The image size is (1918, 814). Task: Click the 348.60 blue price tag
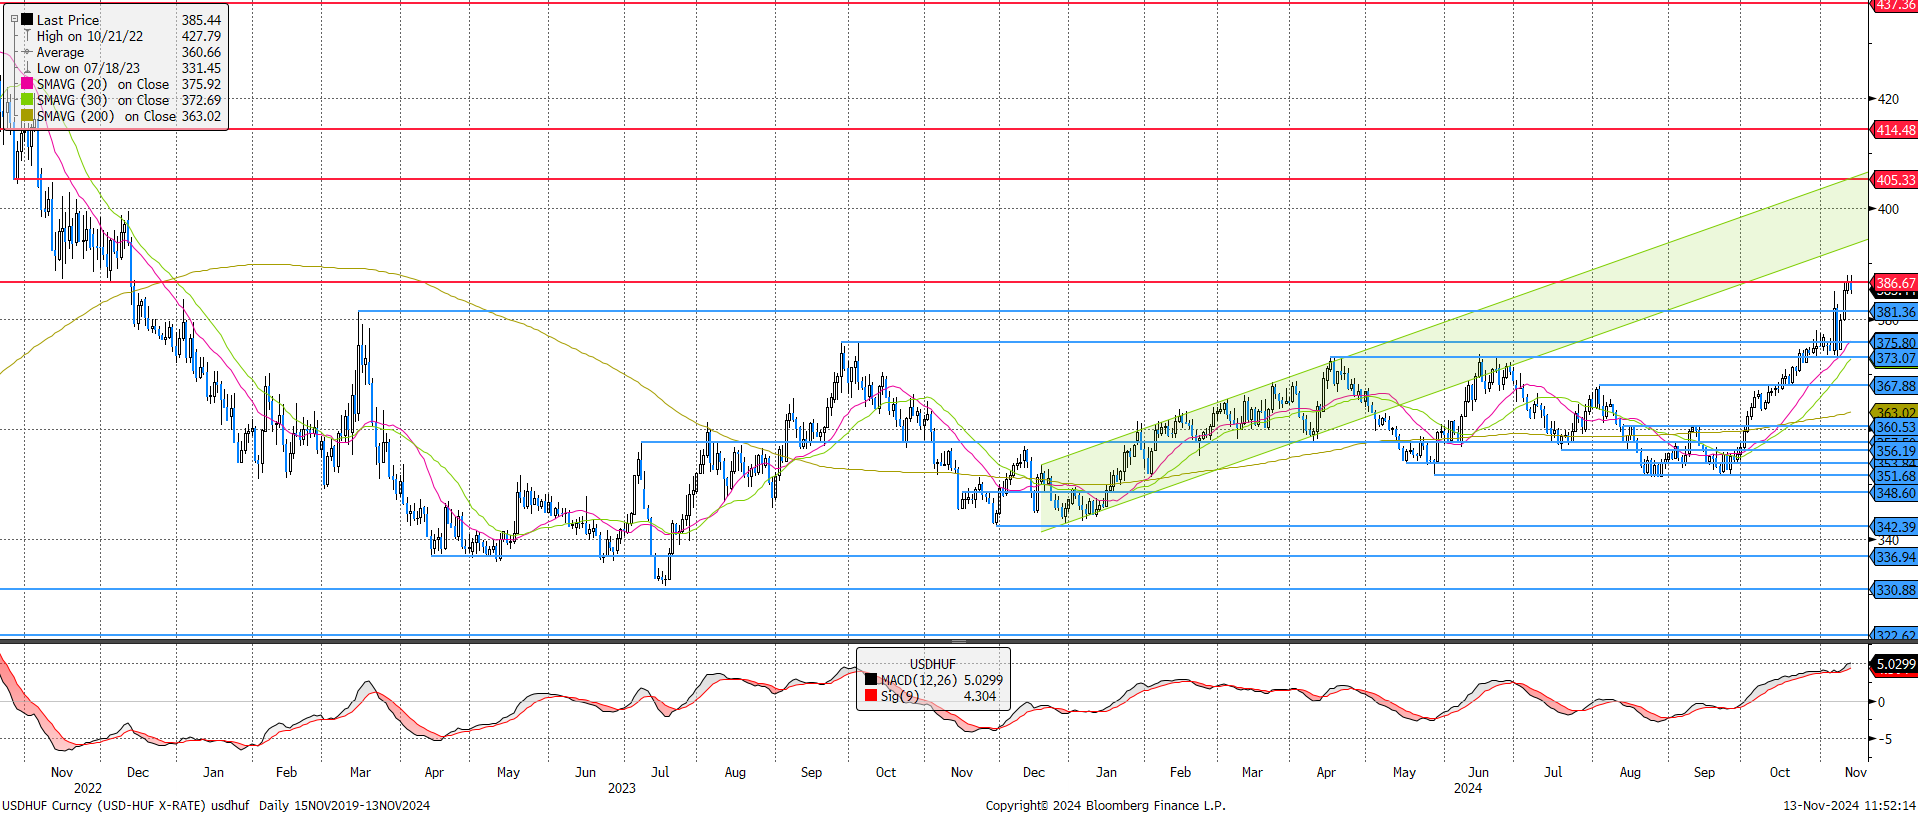tap(1895, 493)
